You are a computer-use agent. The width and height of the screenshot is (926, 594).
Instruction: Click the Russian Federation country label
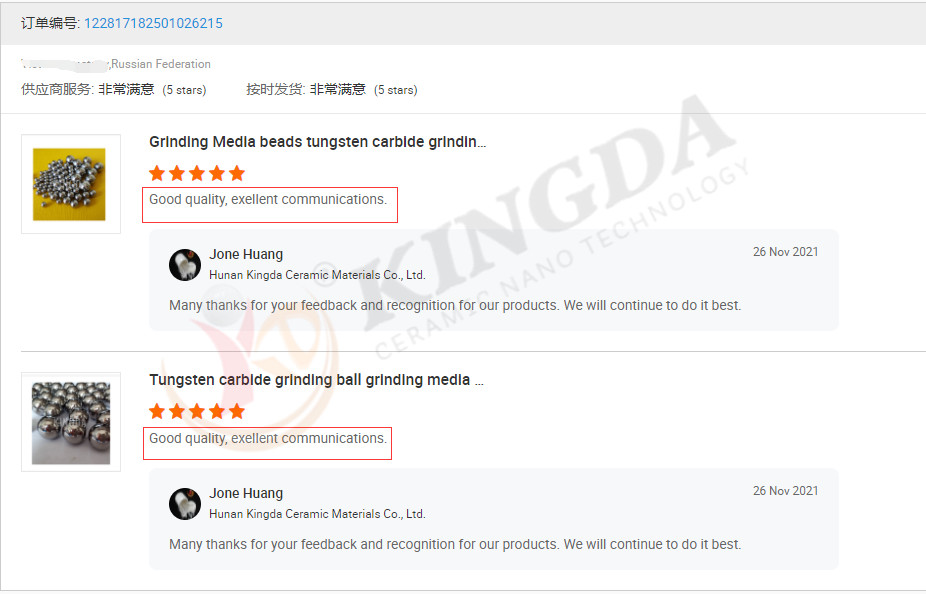click(161, 64)
